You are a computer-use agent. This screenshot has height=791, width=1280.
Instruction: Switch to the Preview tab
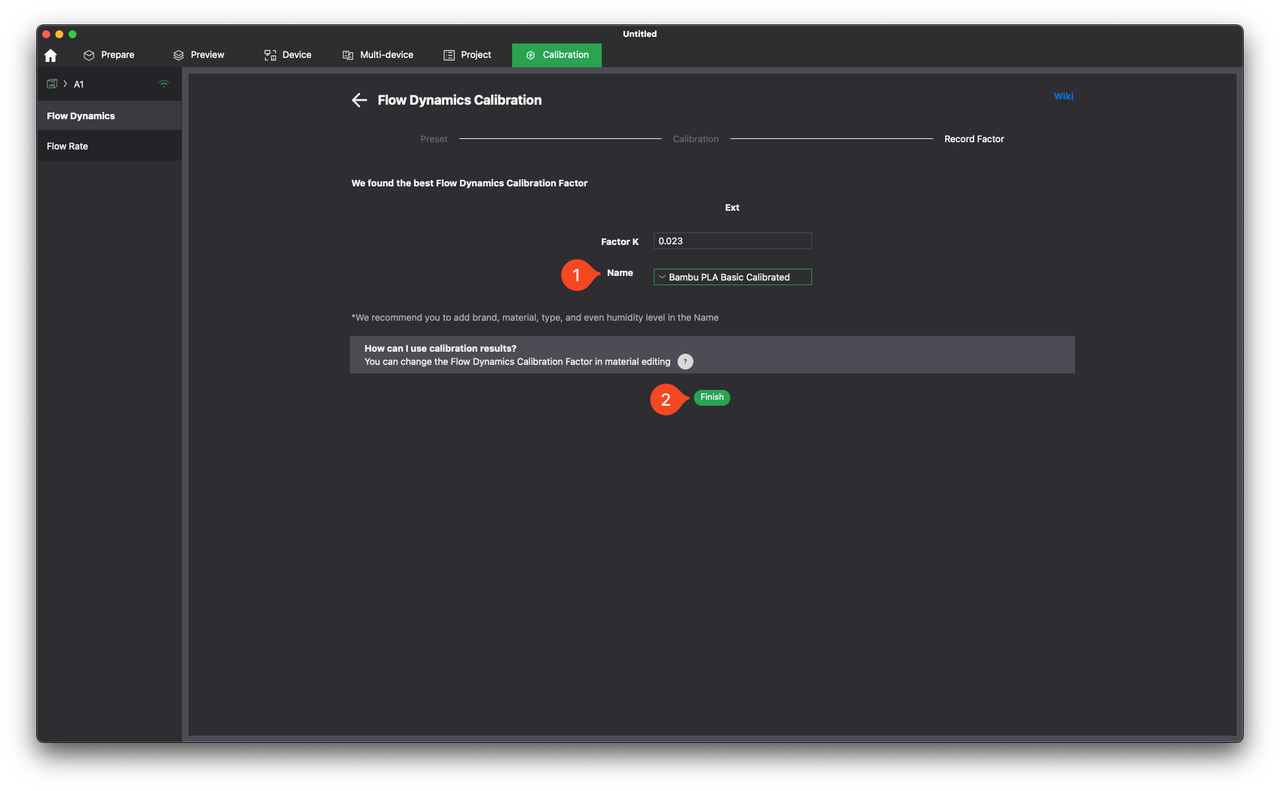[x=198, y=55]
